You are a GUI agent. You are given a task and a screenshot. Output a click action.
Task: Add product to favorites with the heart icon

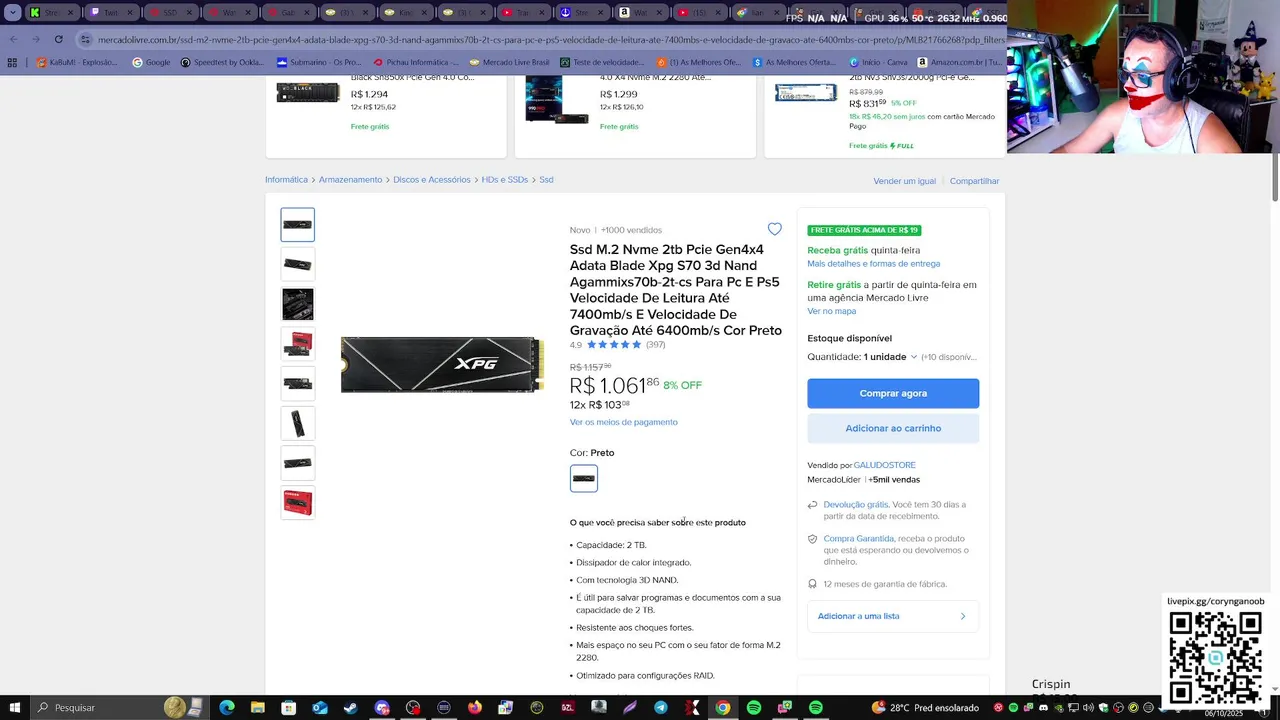pyautogui.click(x=774, y=229)
